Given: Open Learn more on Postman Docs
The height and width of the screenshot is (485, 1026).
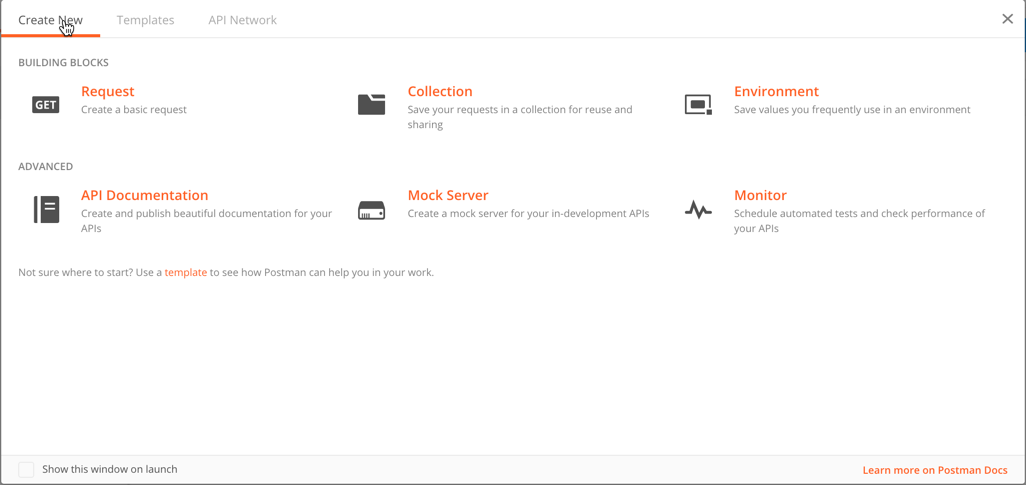Looking at the screenshot, I should point(935,470).
